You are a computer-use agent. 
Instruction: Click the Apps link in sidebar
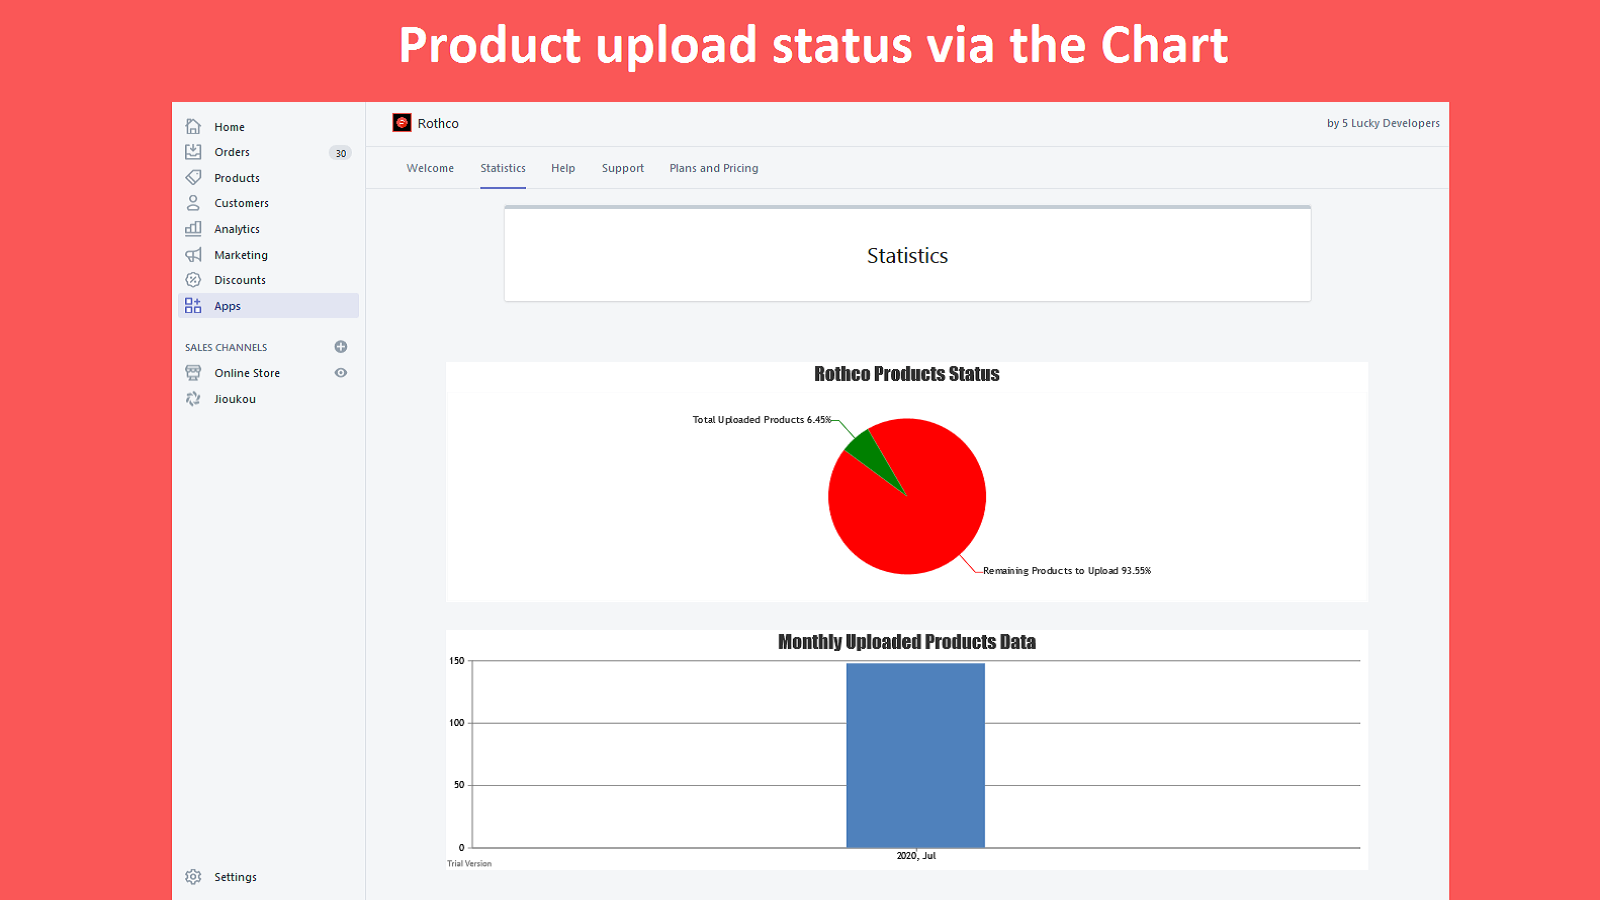point(228,306)
